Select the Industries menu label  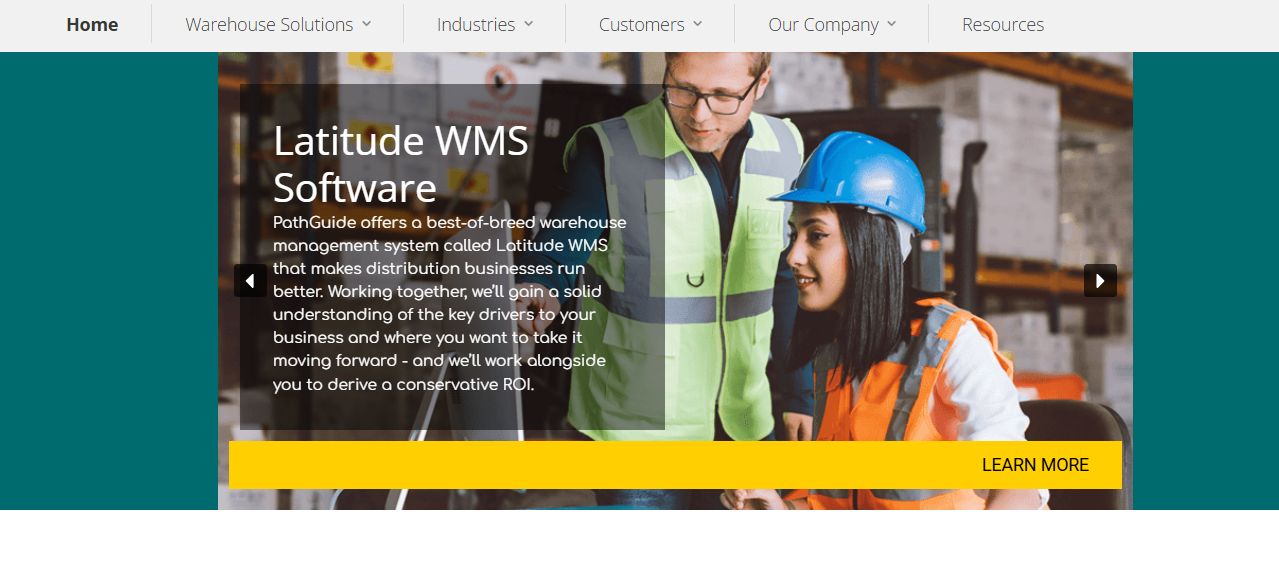point(476,25)
